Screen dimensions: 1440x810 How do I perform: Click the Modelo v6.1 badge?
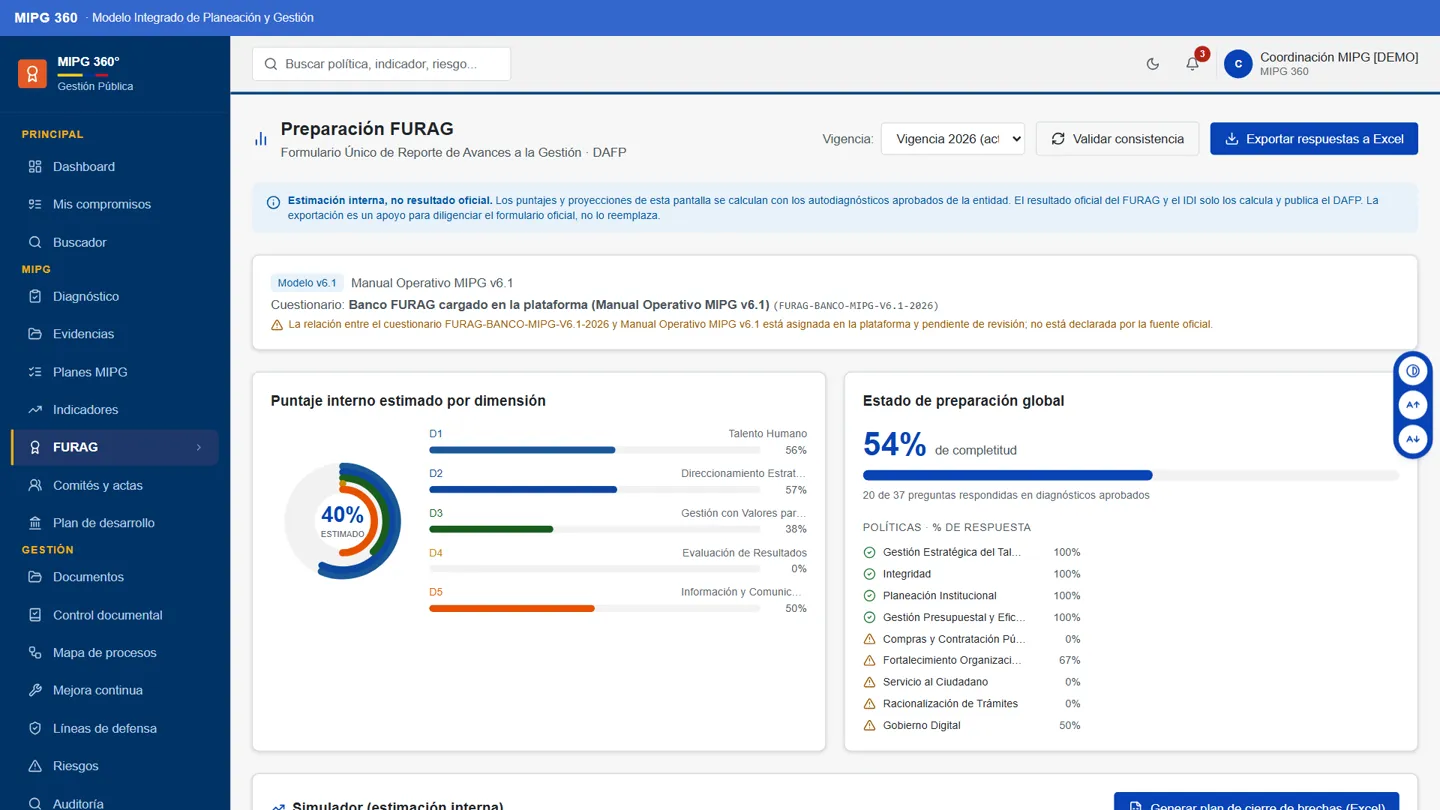point(307,283)
